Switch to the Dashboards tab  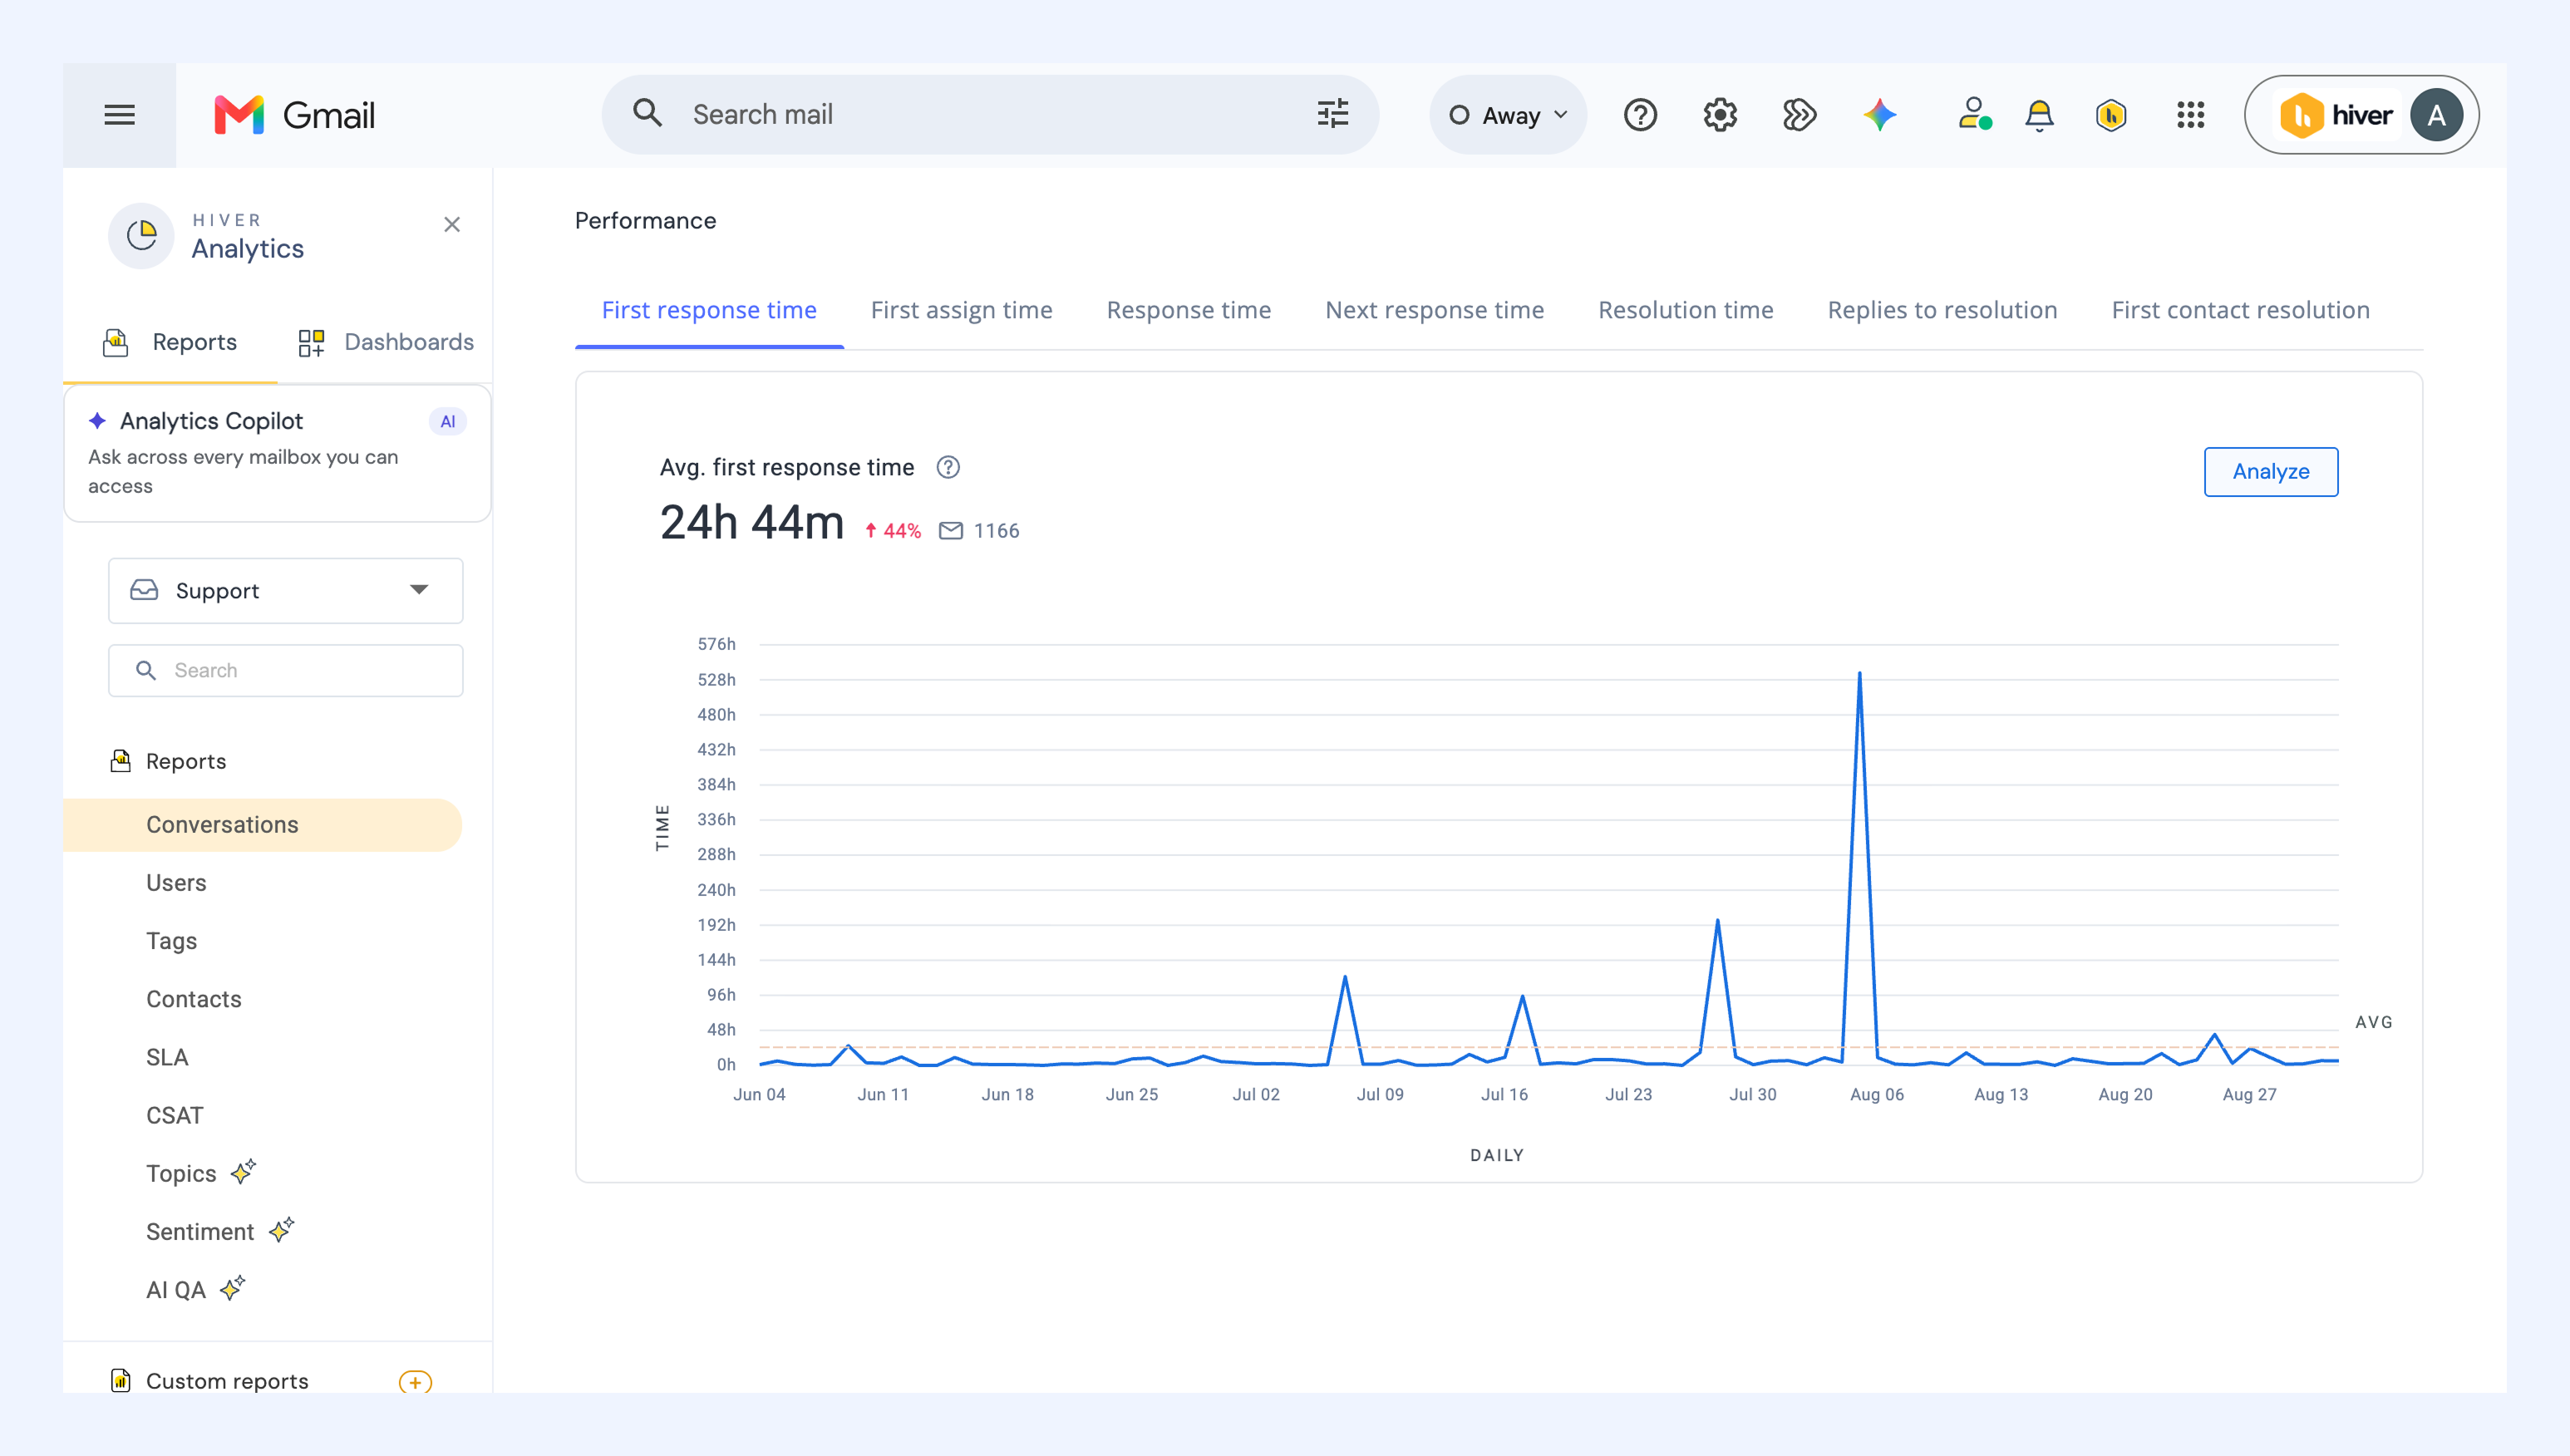coord(386,342)
